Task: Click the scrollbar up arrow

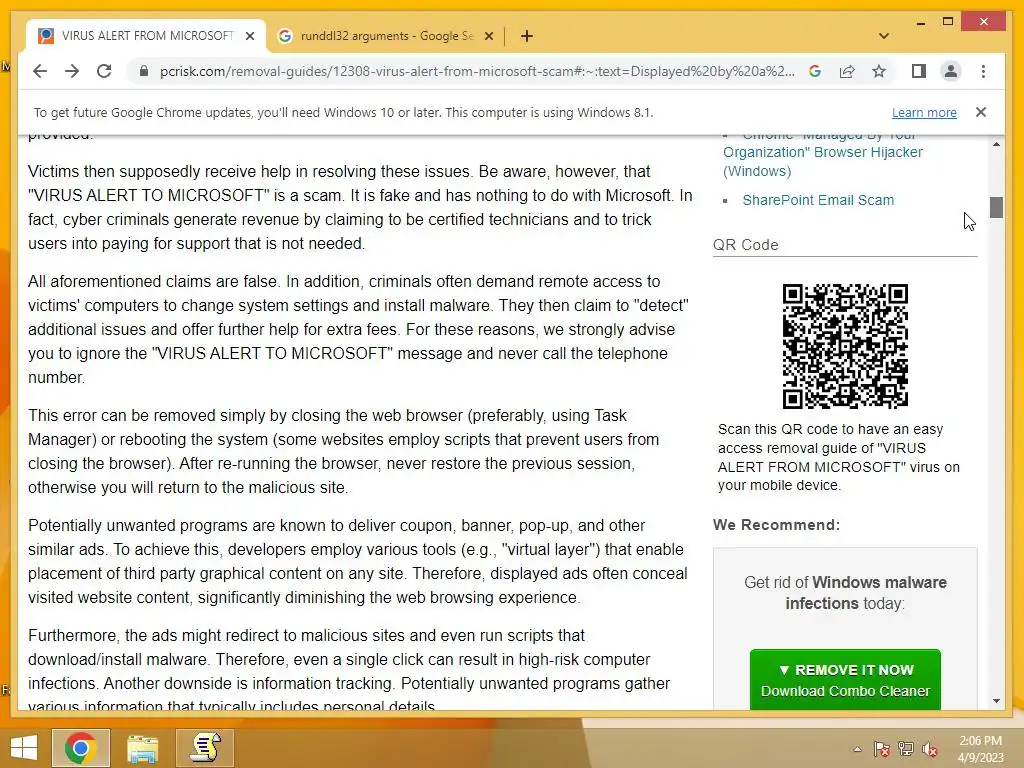Action: tap(996, 144)
